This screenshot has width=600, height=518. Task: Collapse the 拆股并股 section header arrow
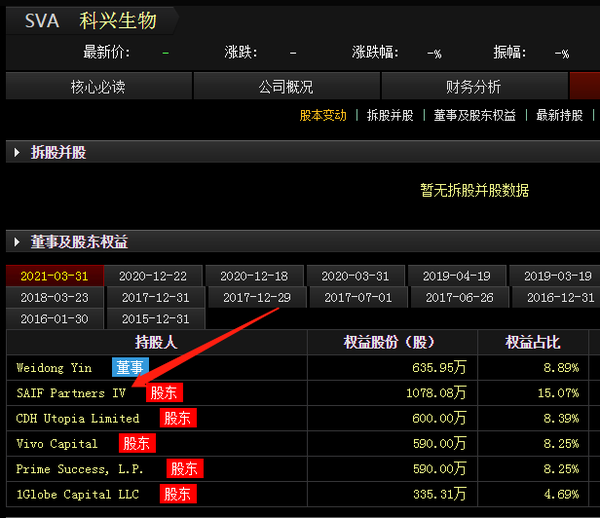click(x=17, y=153)
